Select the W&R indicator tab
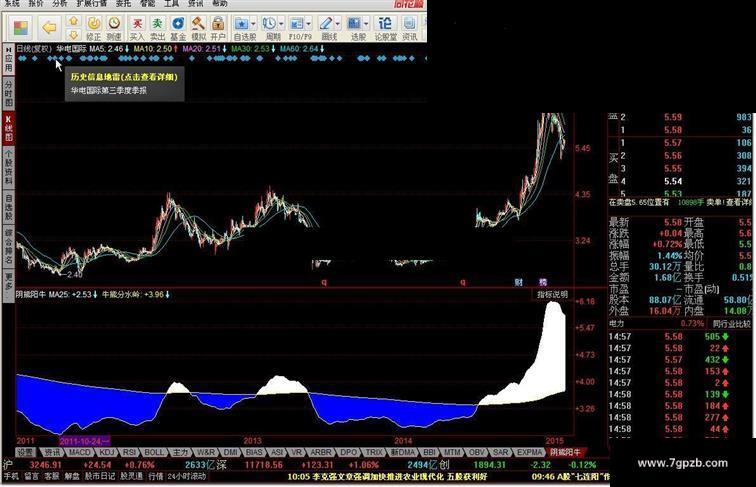Image resolution: width=756 pixels, height=487 pixels. [206, 452]
